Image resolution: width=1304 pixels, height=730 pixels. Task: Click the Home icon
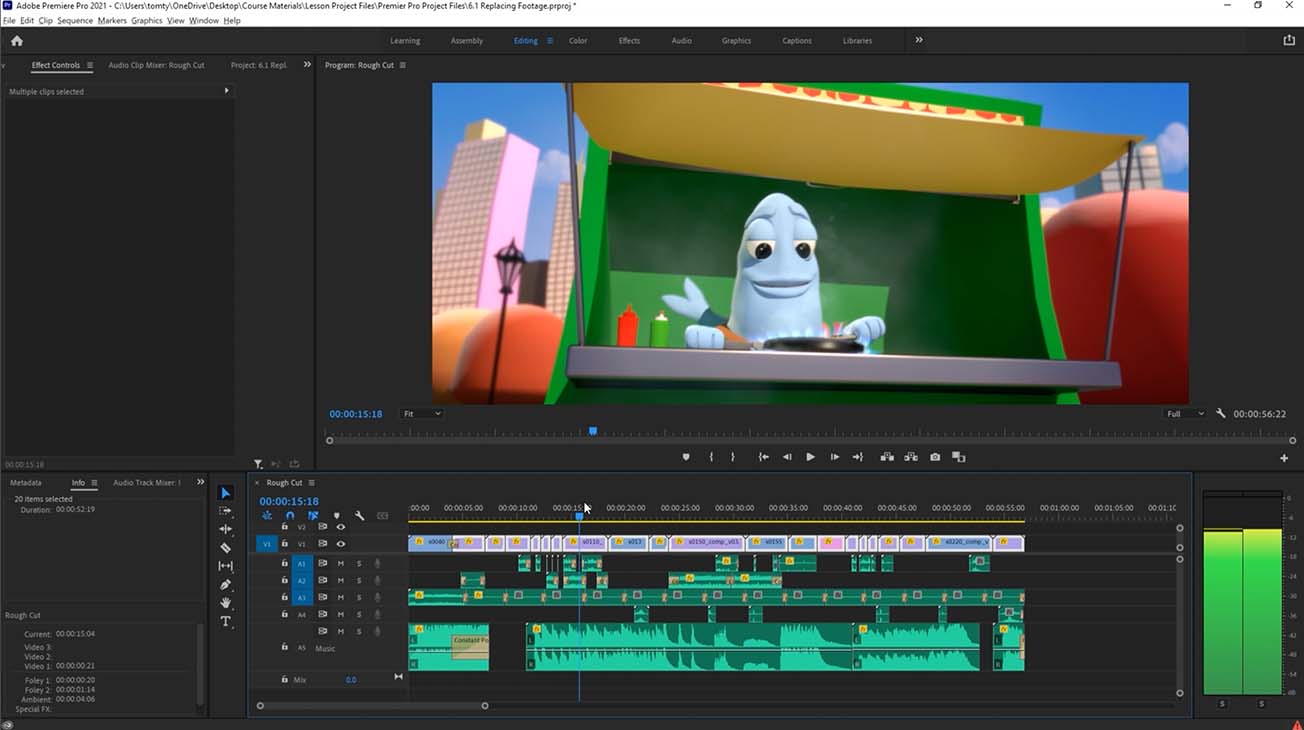click(16, 41)
